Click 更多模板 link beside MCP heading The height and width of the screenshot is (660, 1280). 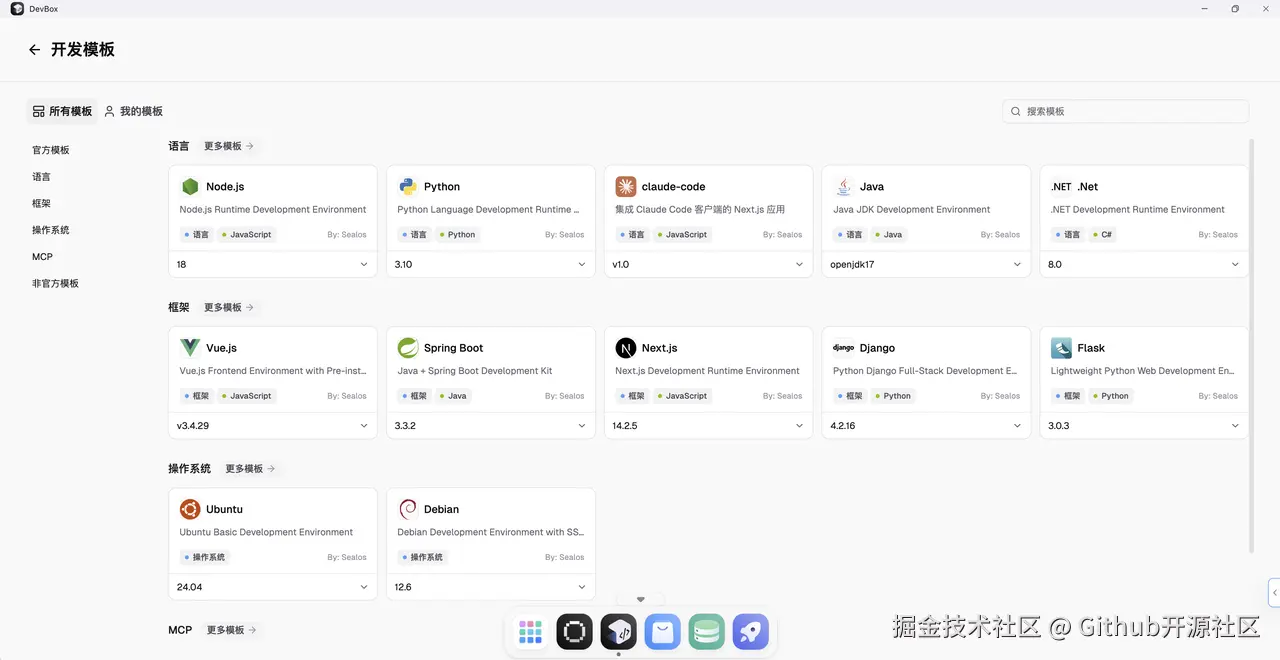[x=232, y=630]
